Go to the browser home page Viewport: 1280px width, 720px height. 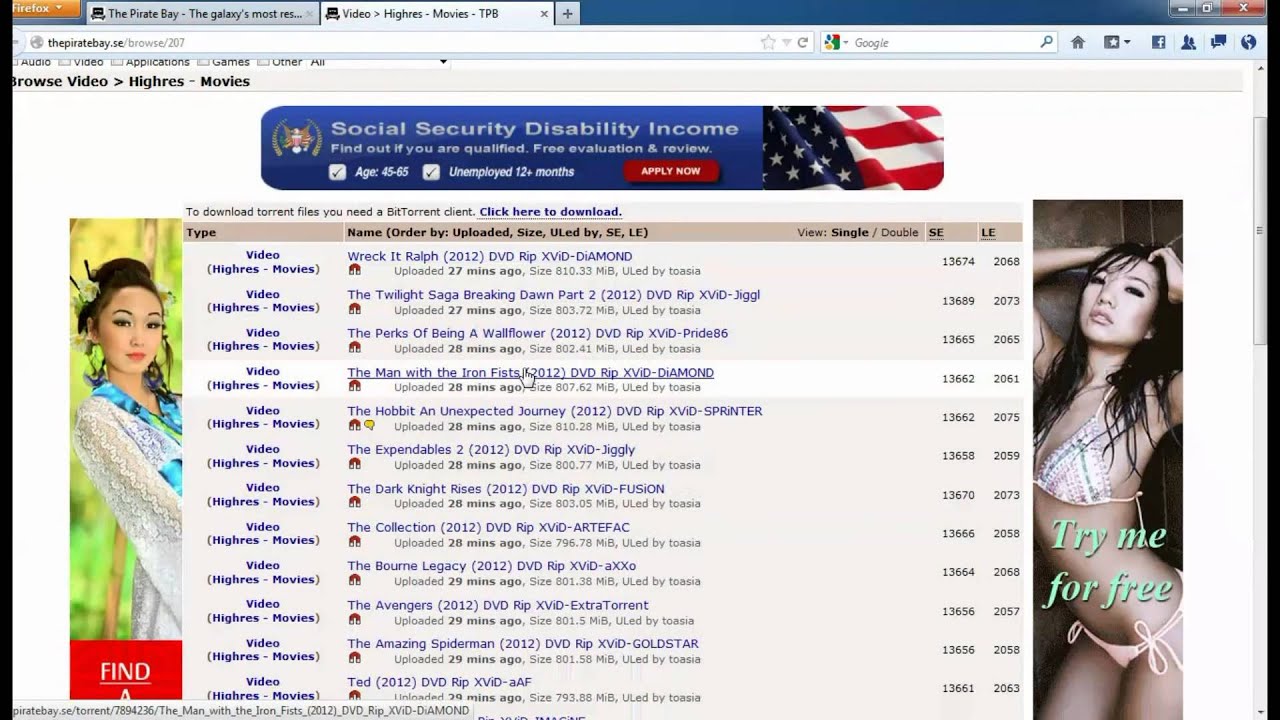click(1078, 42)
